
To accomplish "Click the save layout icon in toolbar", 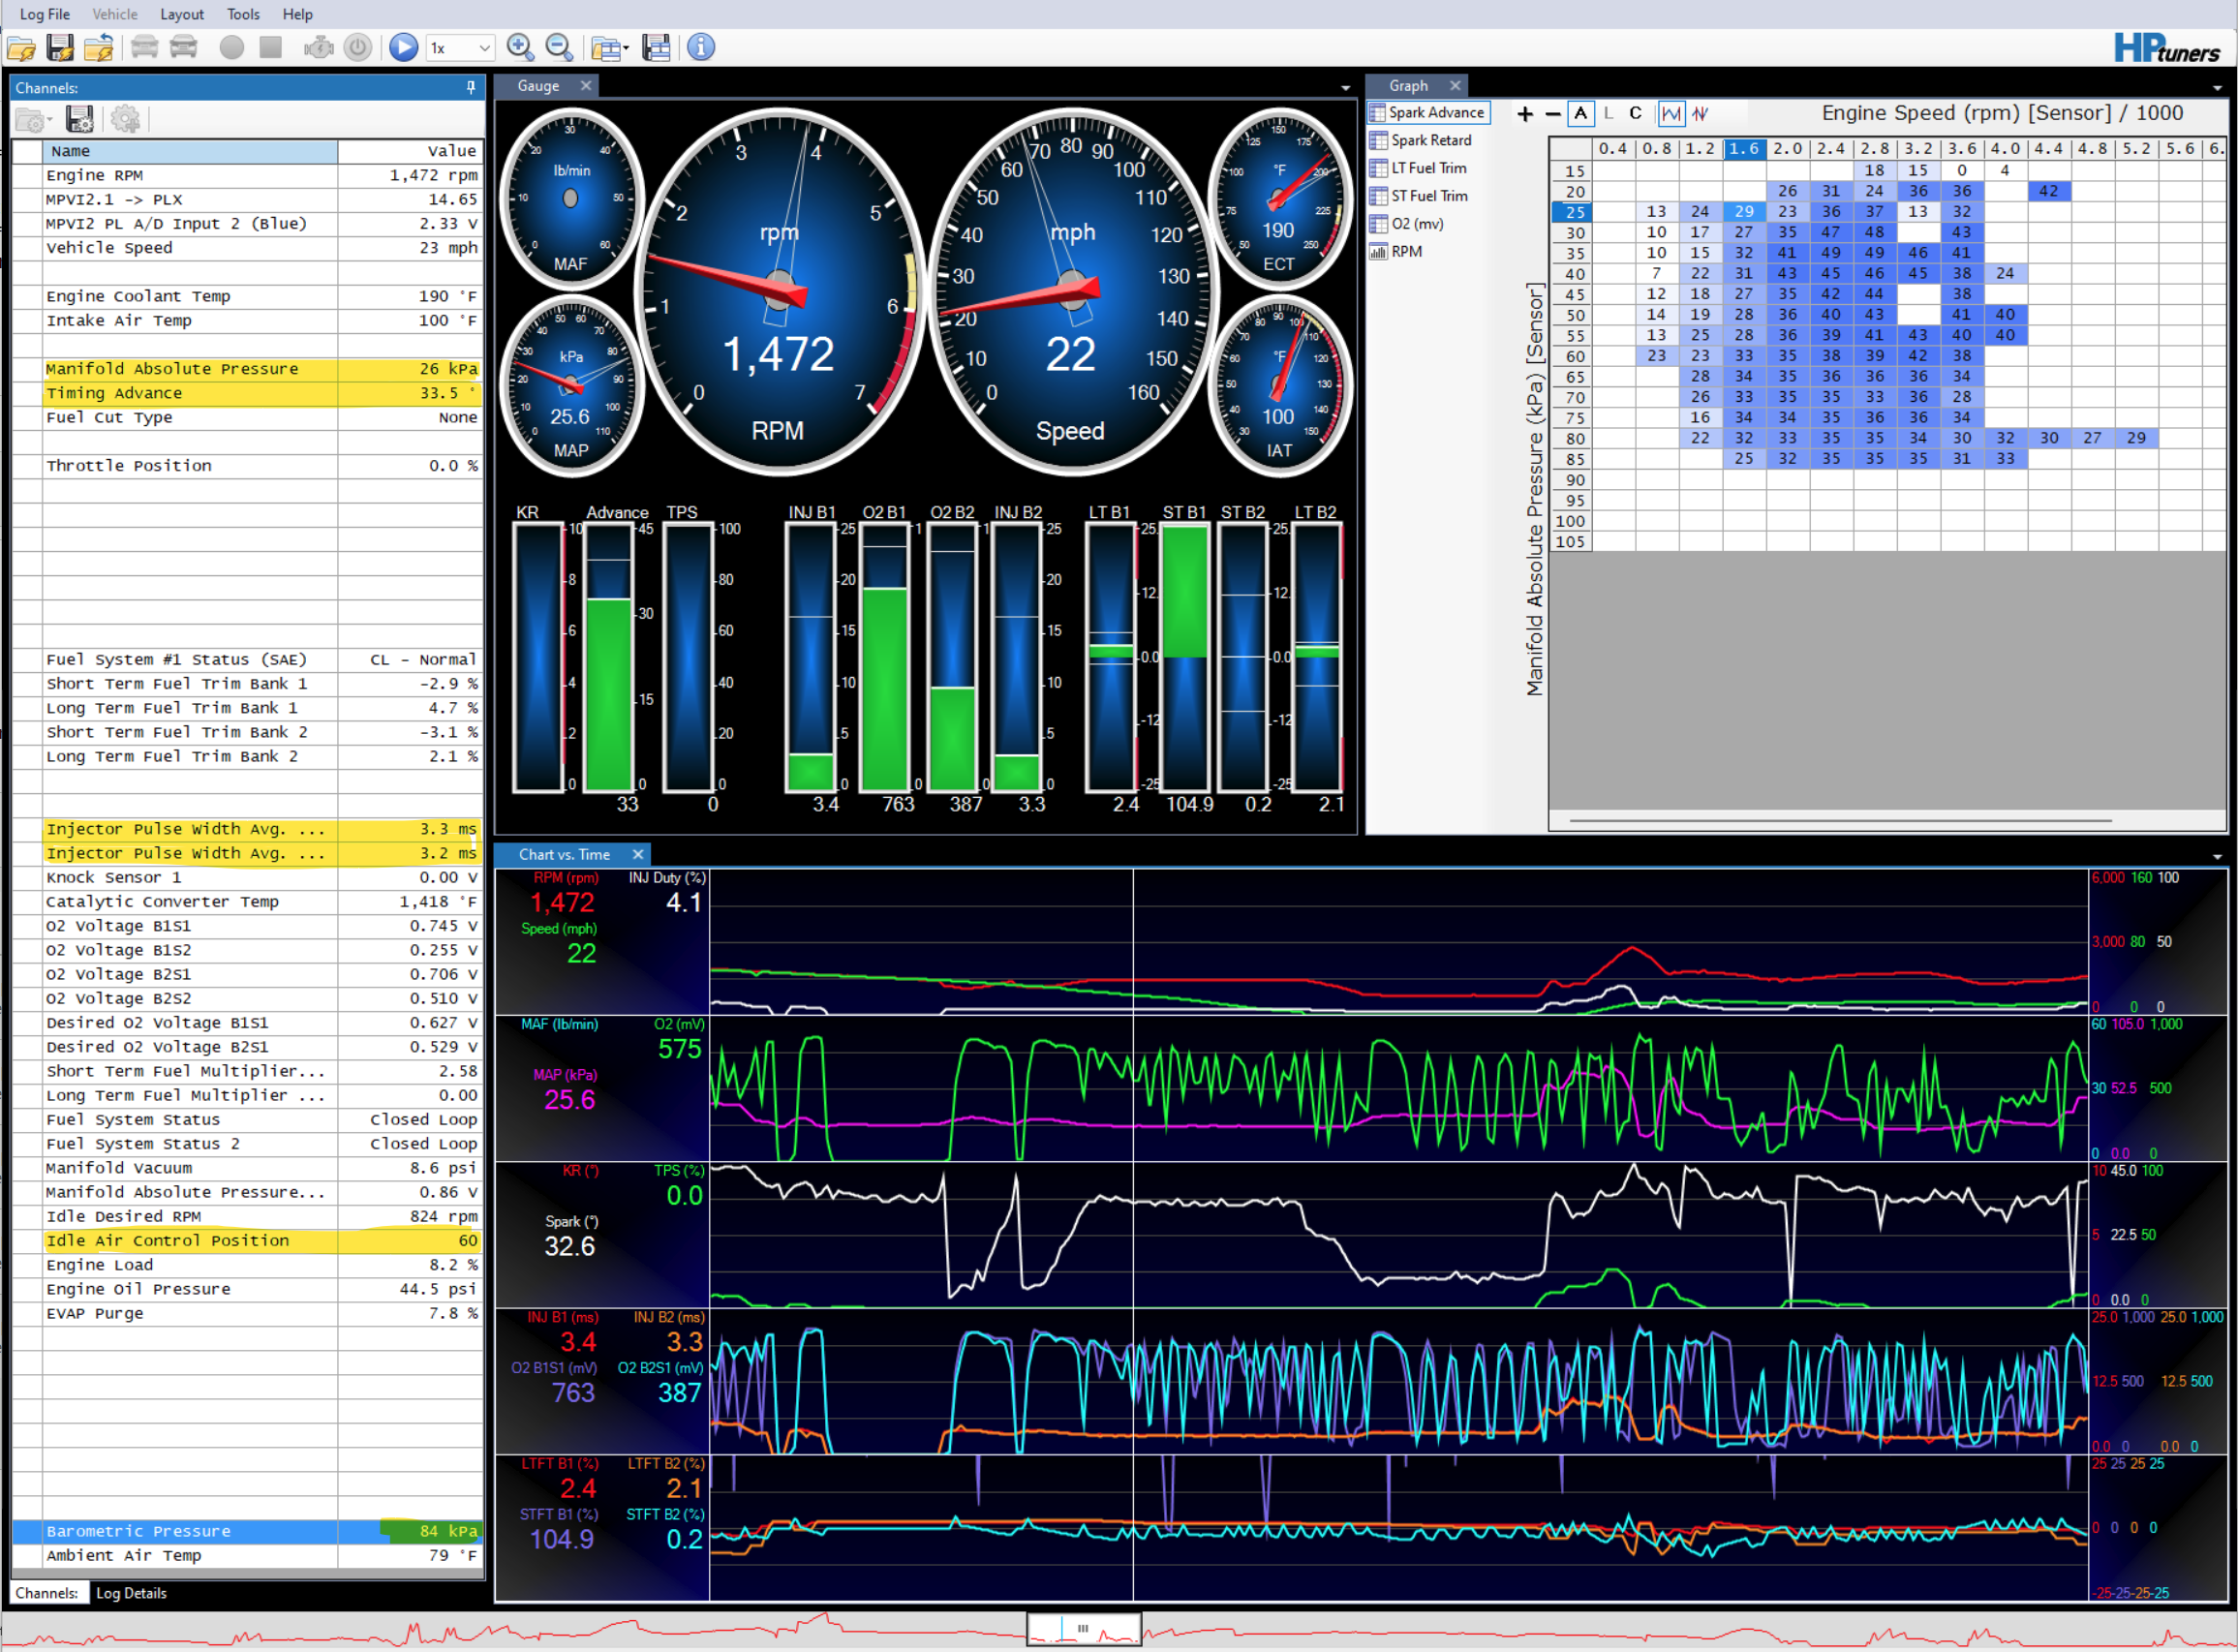I will coord(656,47).
